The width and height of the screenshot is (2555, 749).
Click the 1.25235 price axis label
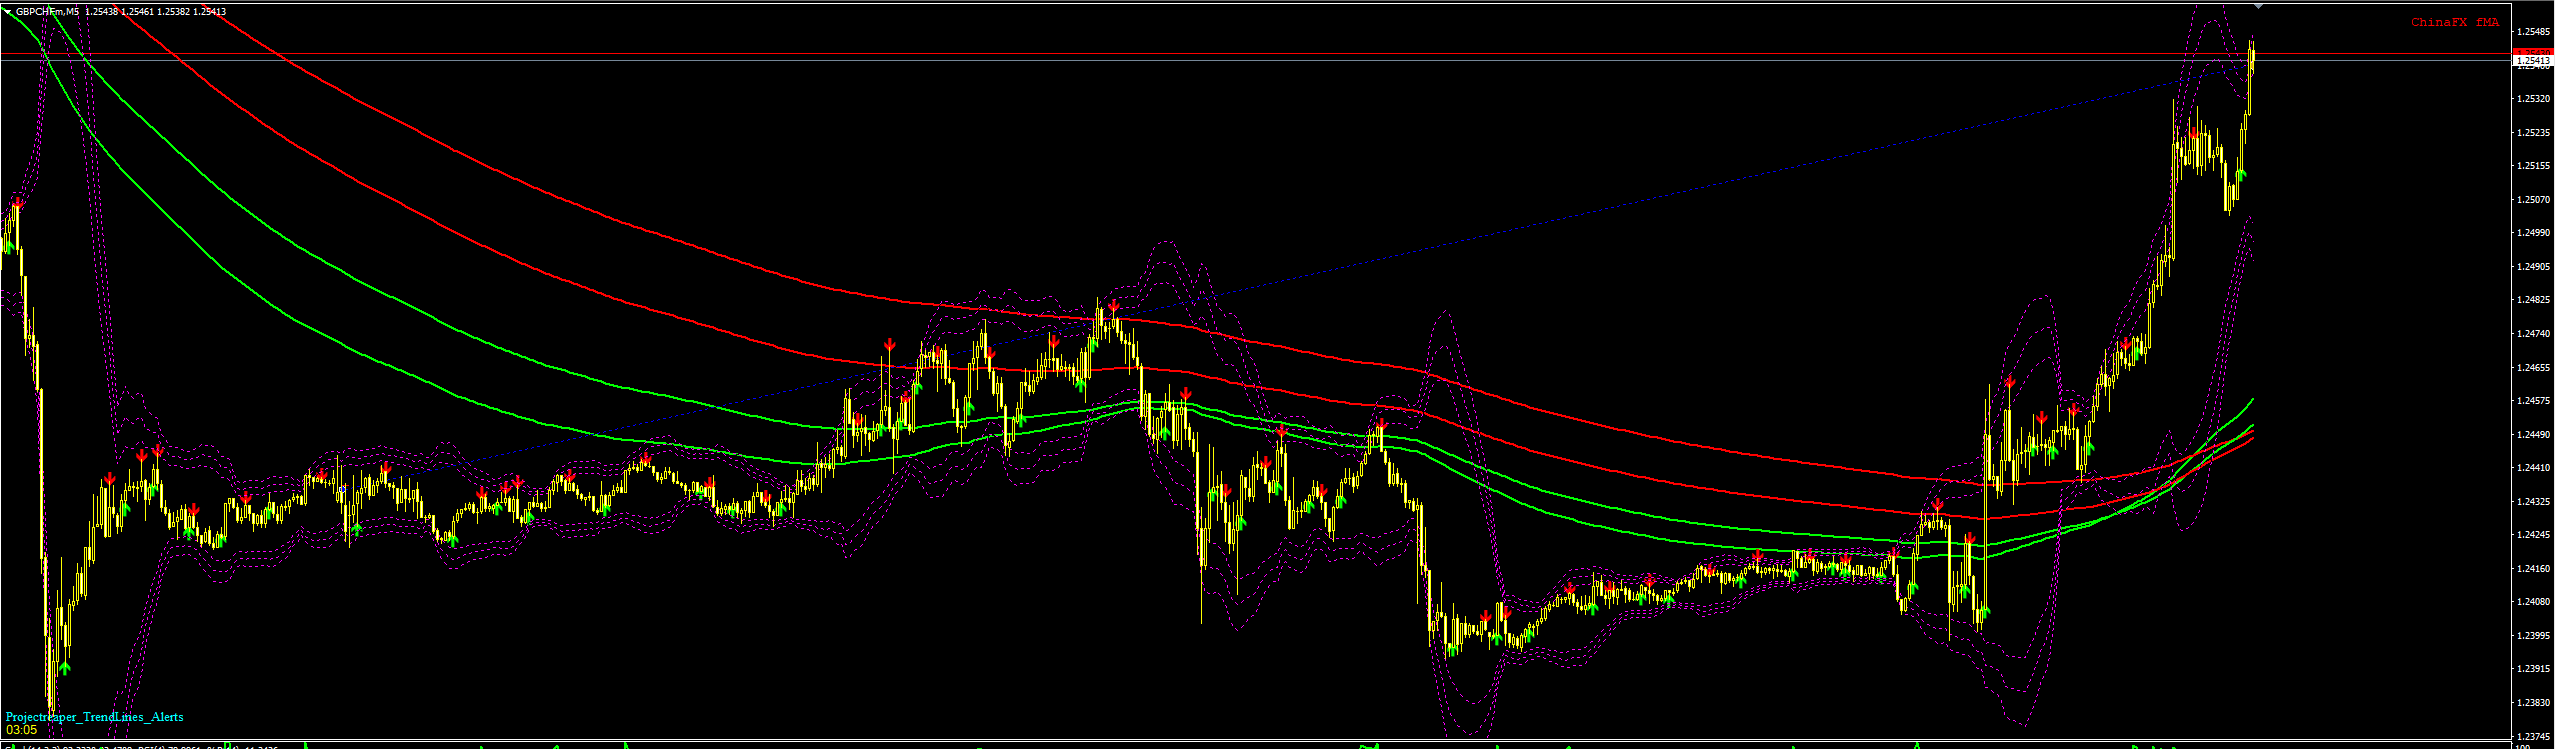2532,132
